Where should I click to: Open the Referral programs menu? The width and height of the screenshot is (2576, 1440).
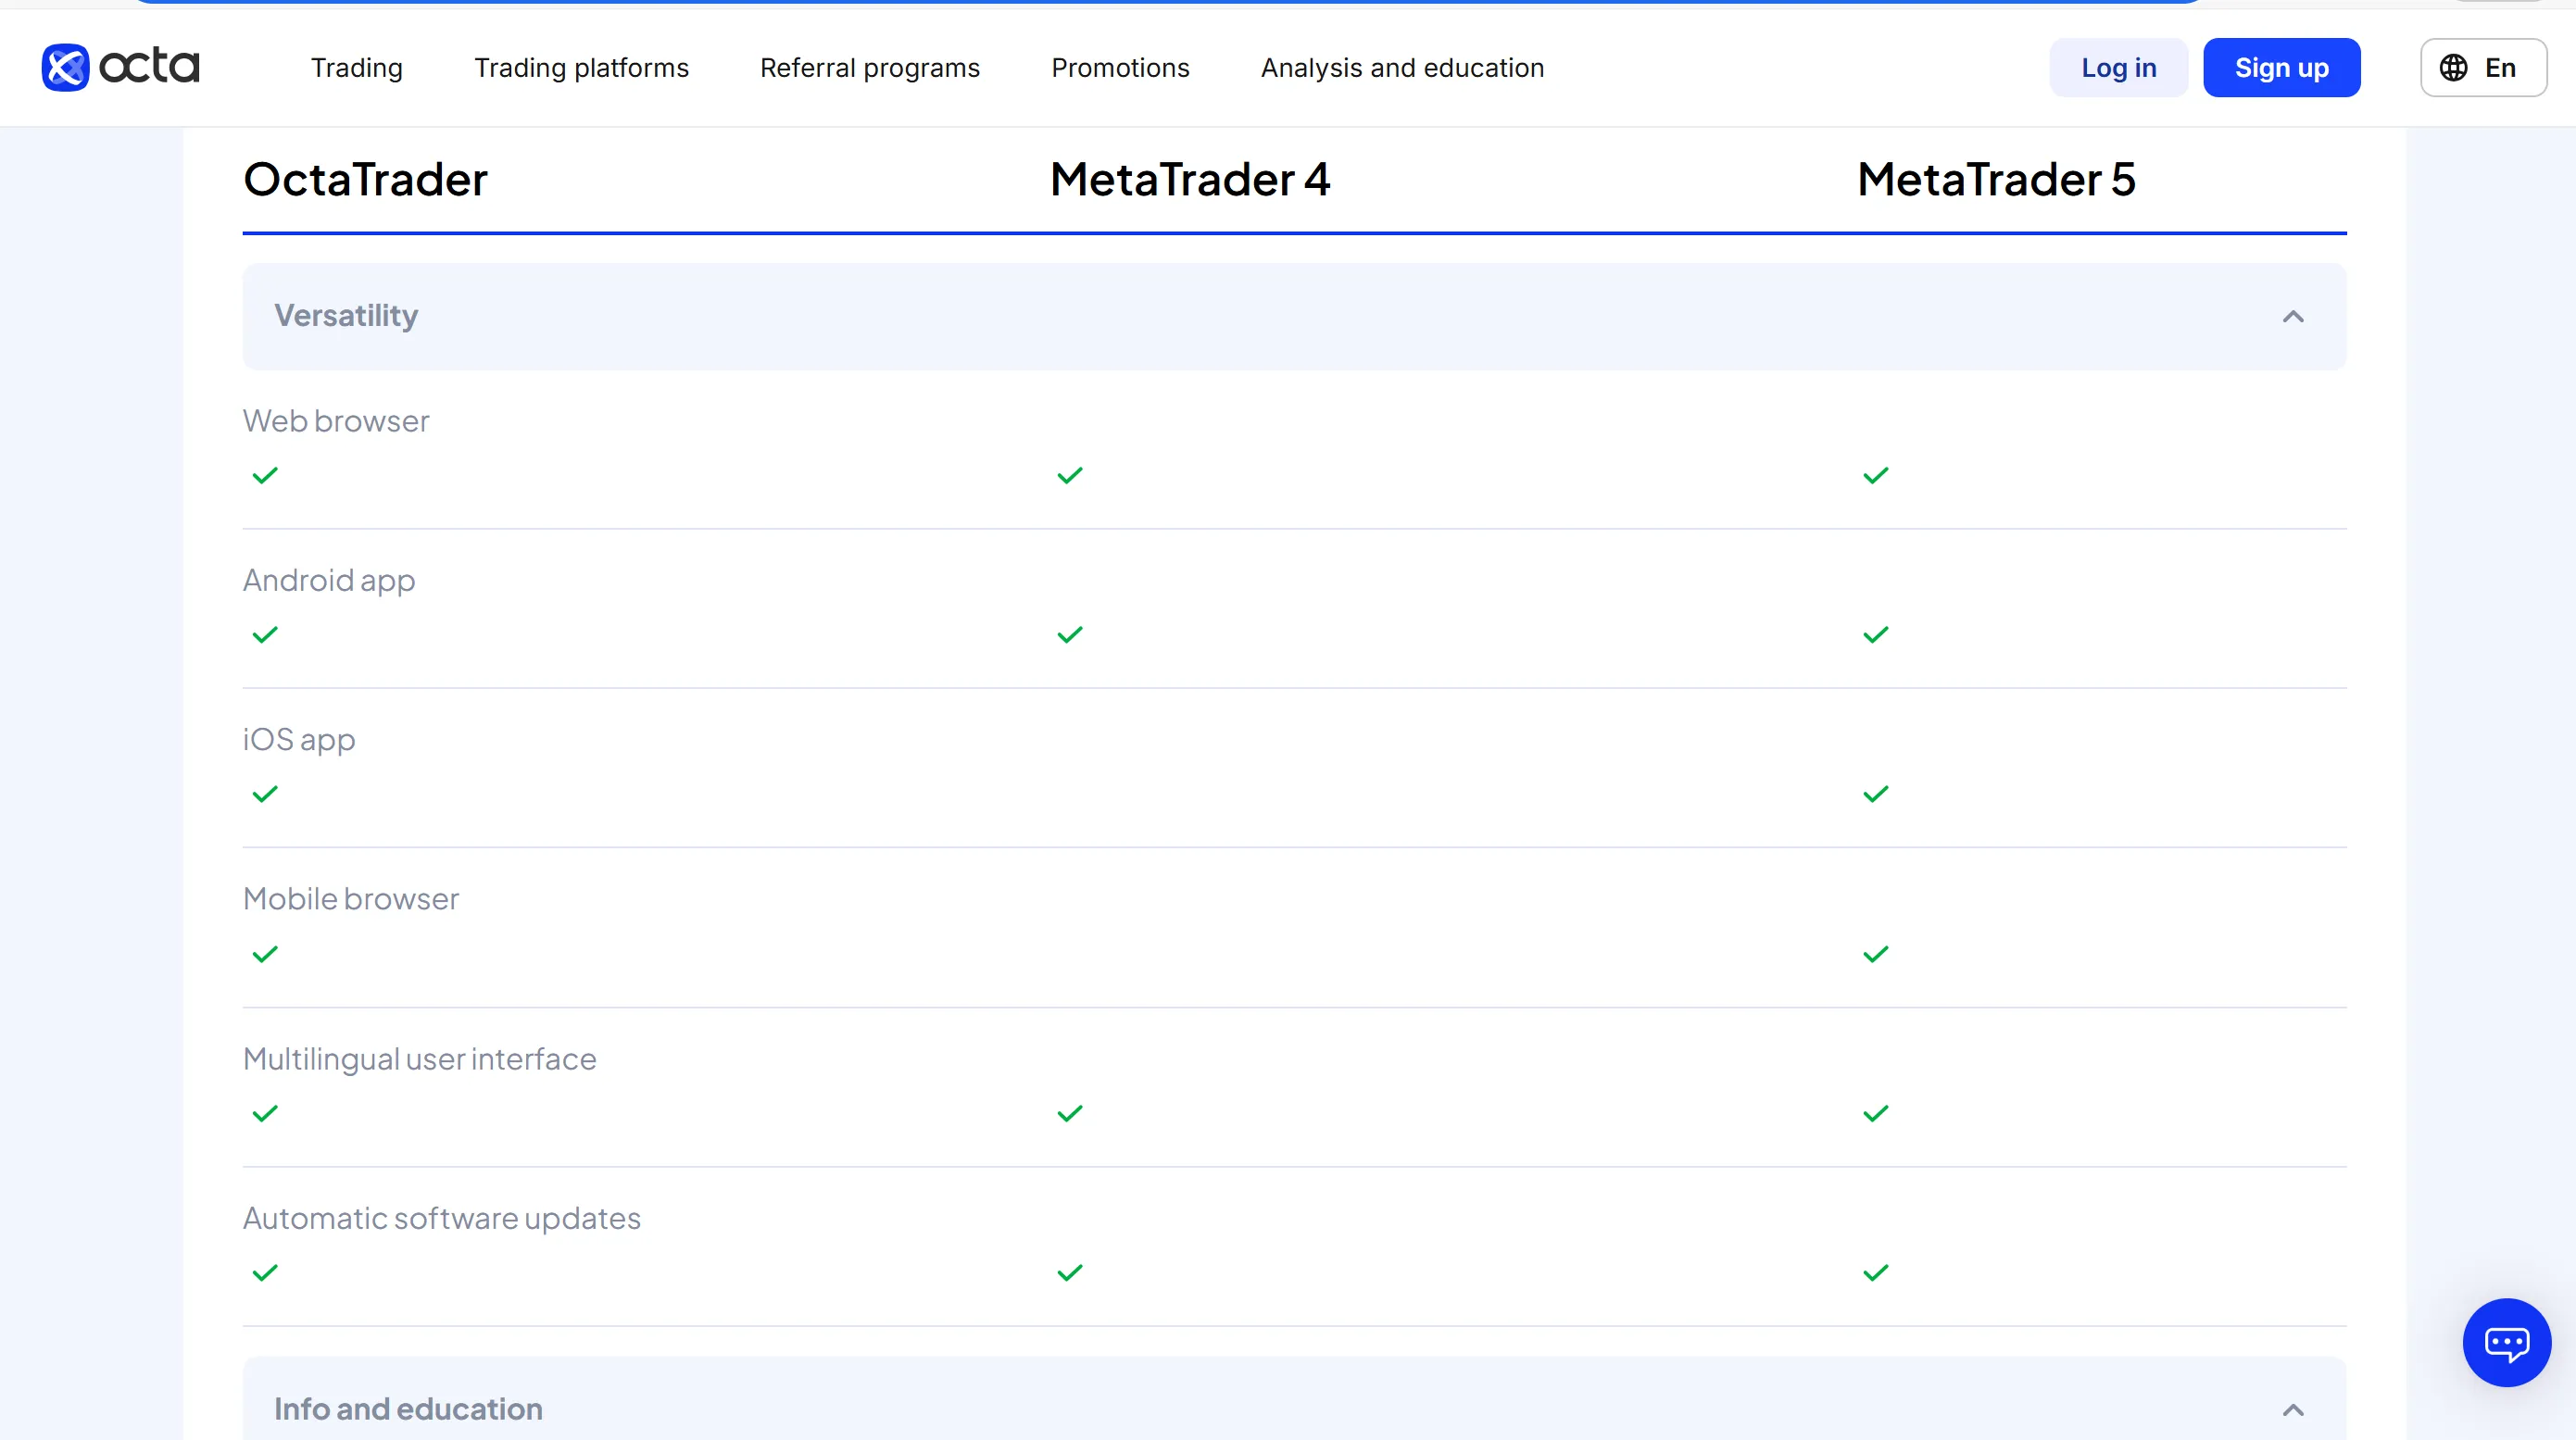coord(870,68)
